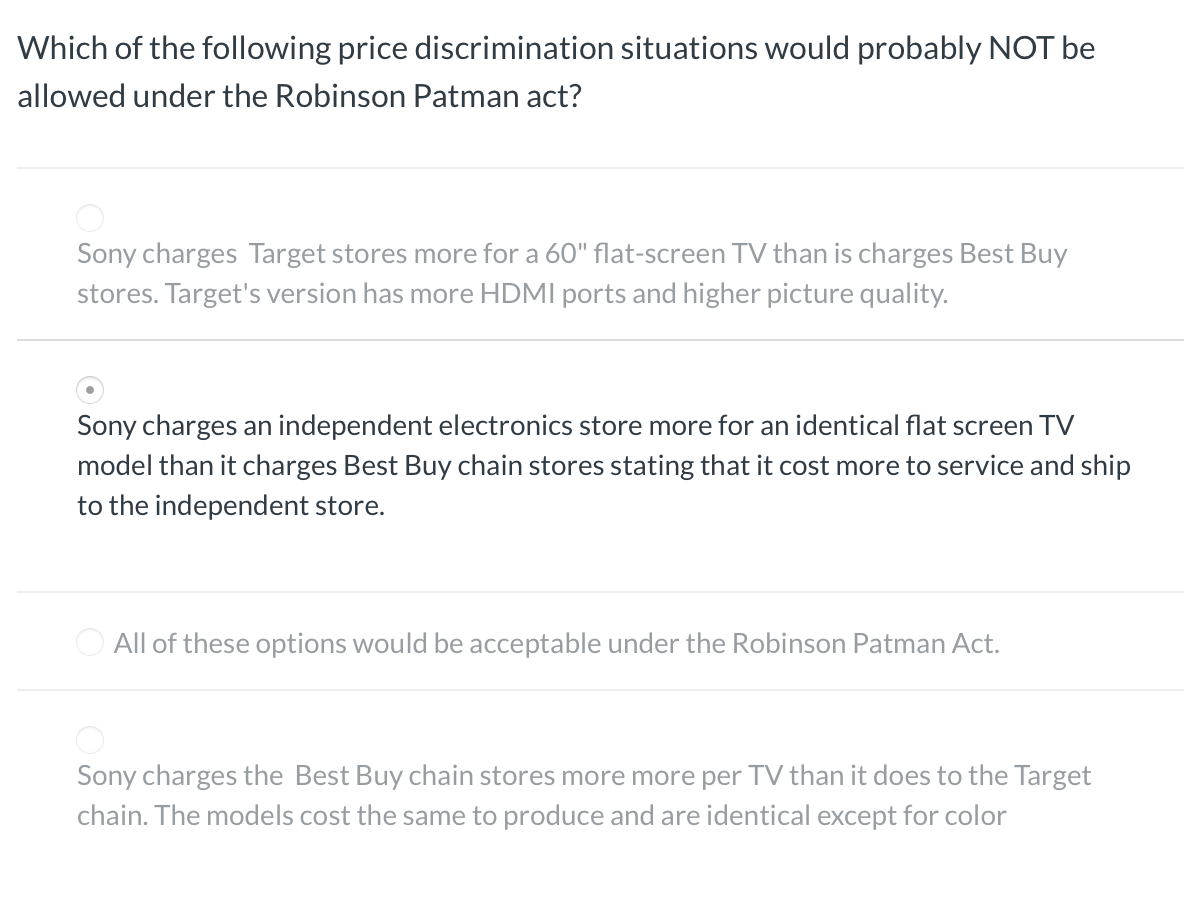Click the question text about the Robinson Patman act
Viewport: 1184px width, 898px height.
point(556,71)
